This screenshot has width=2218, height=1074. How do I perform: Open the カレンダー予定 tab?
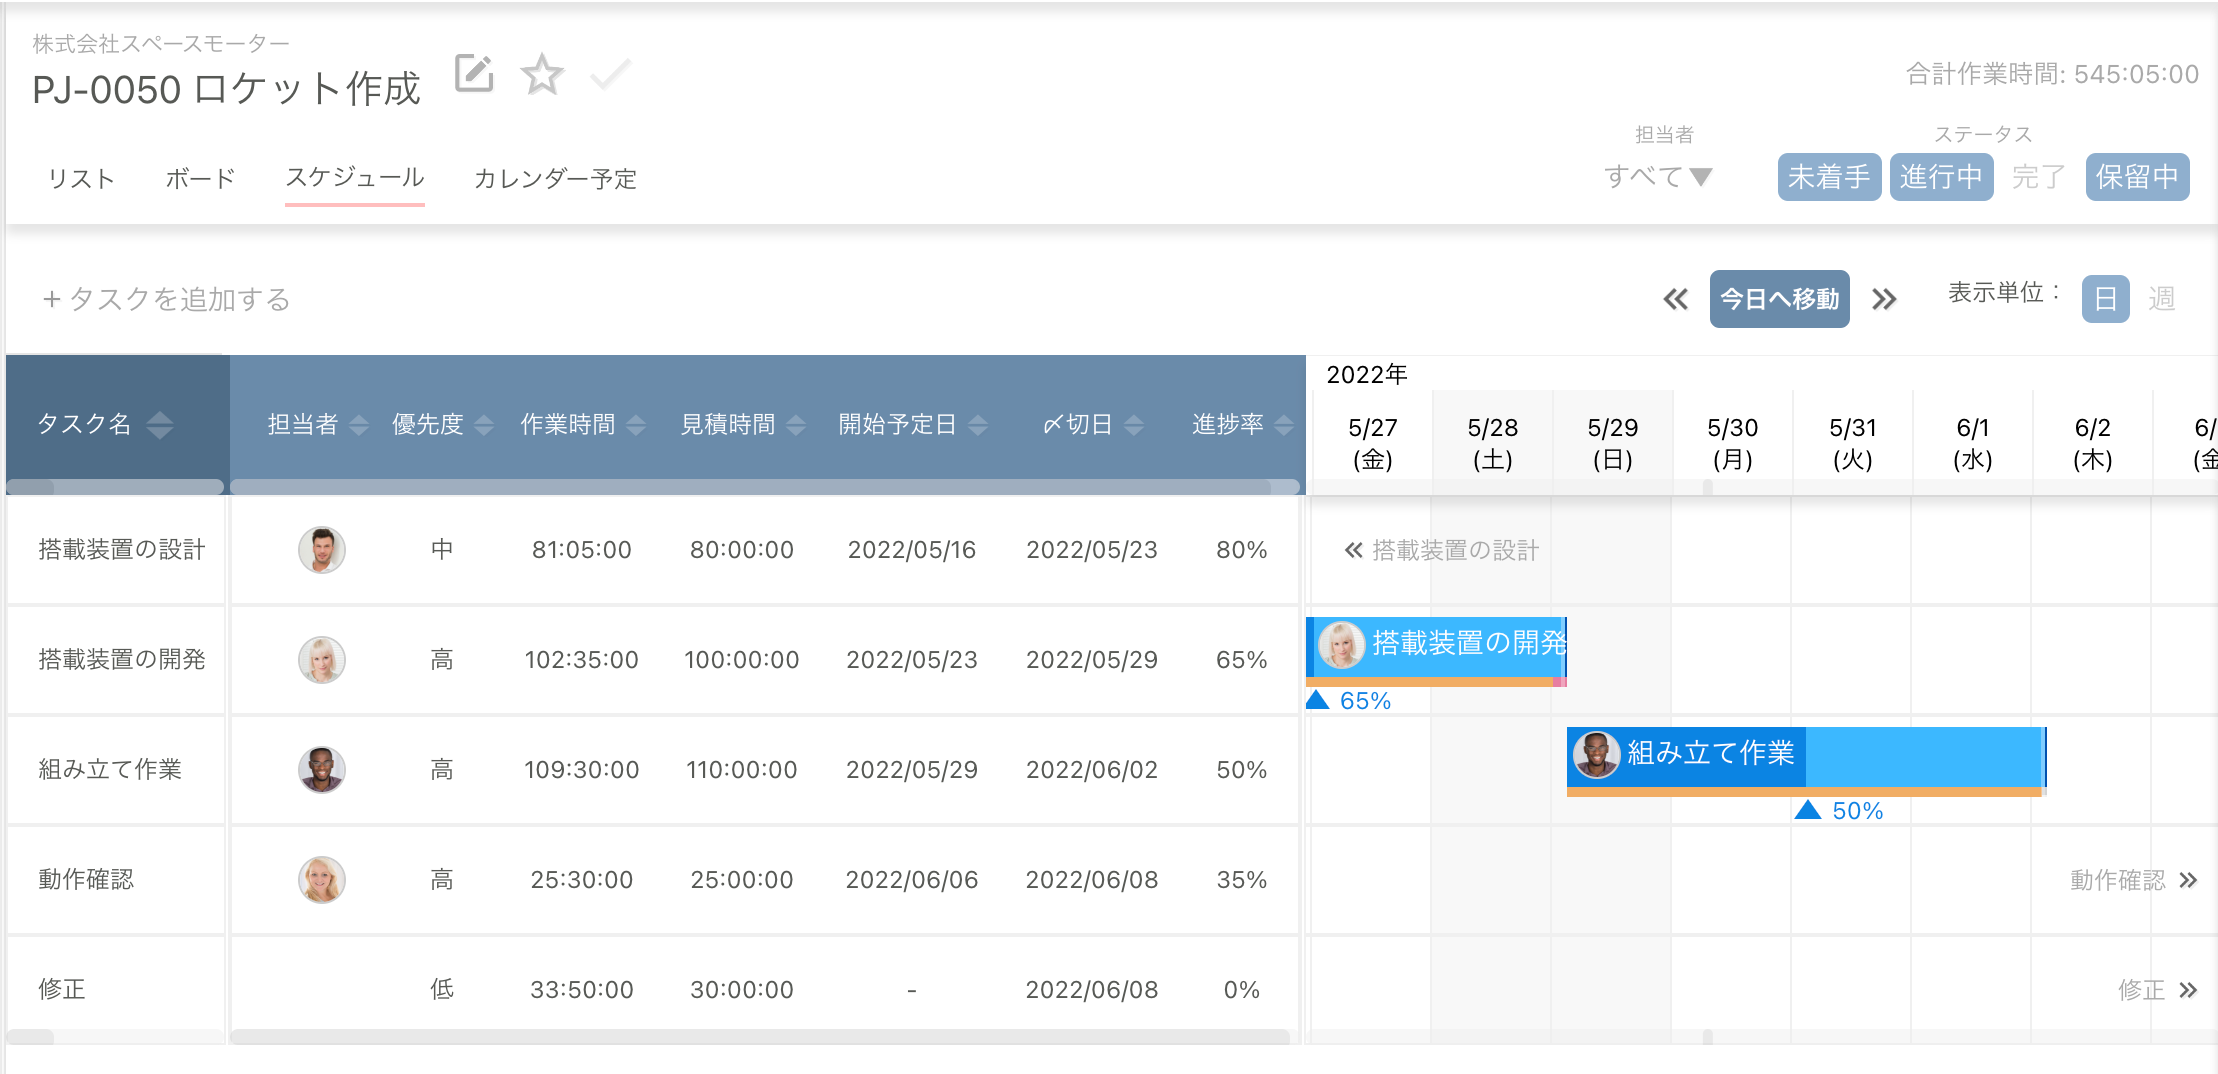tap(555, 178)
